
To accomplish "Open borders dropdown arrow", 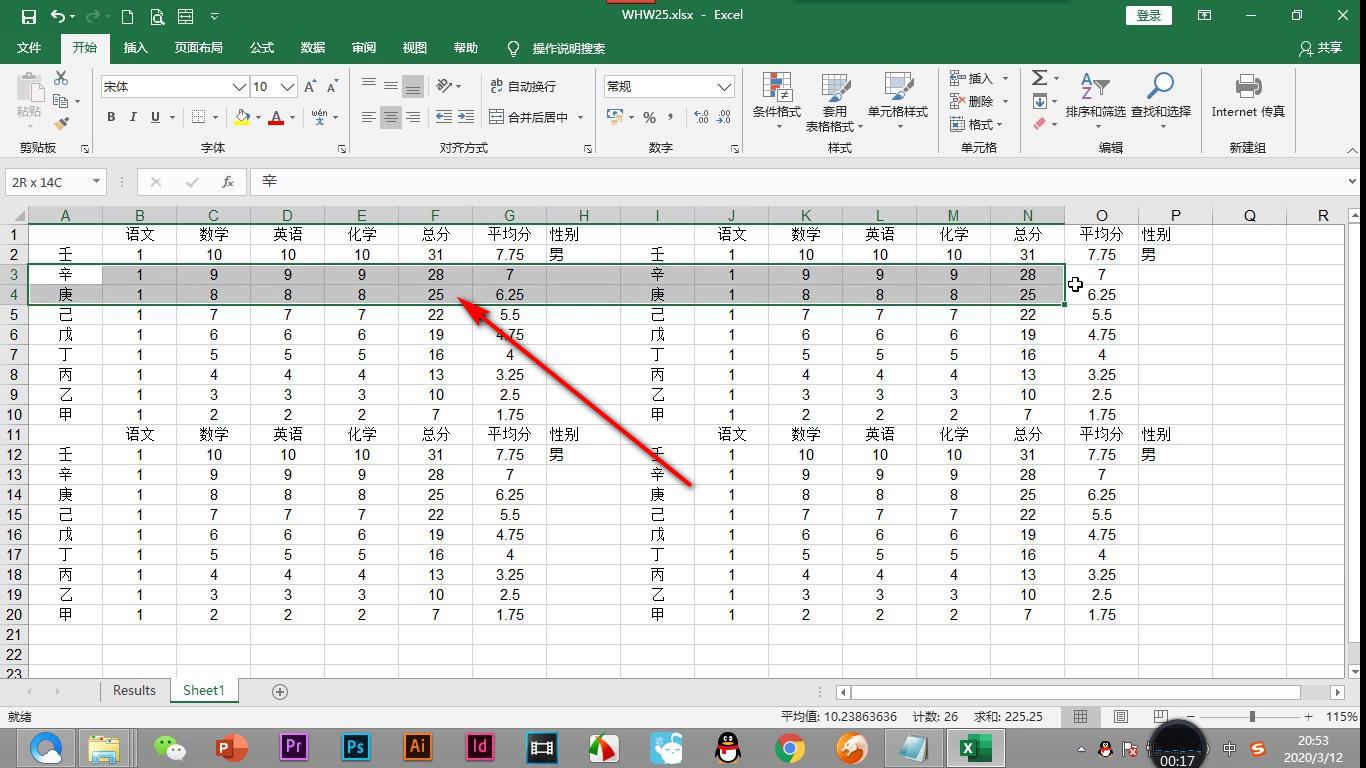I will 217,118.
